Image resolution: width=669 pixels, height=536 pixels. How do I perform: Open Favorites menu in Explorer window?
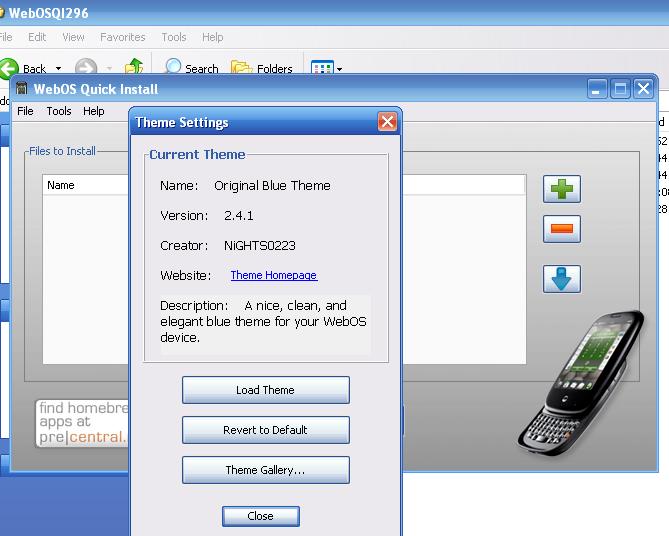click(x=123, y=37)
